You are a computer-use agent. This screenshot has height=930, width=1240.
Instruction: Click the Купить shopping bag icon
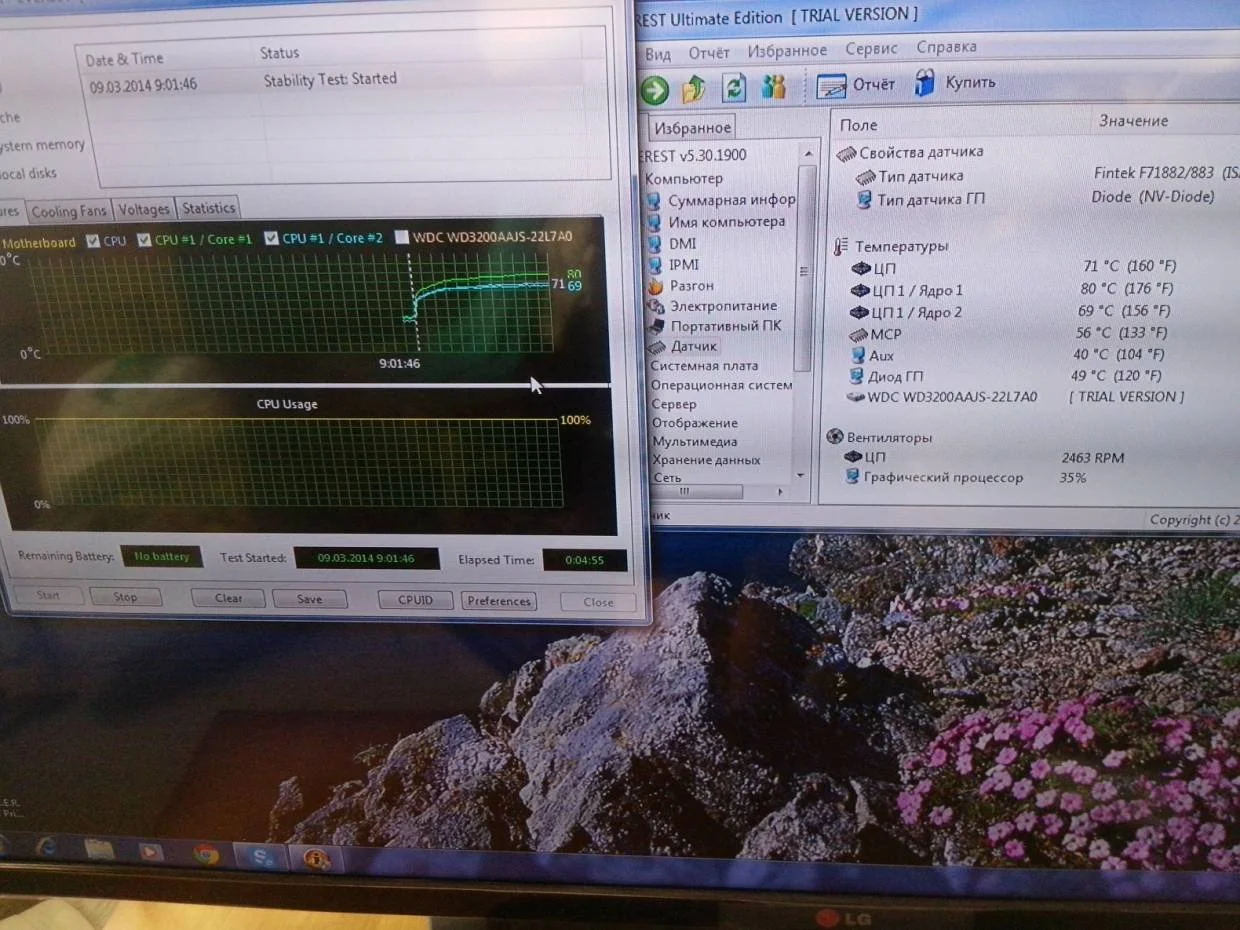pos(925,82)
